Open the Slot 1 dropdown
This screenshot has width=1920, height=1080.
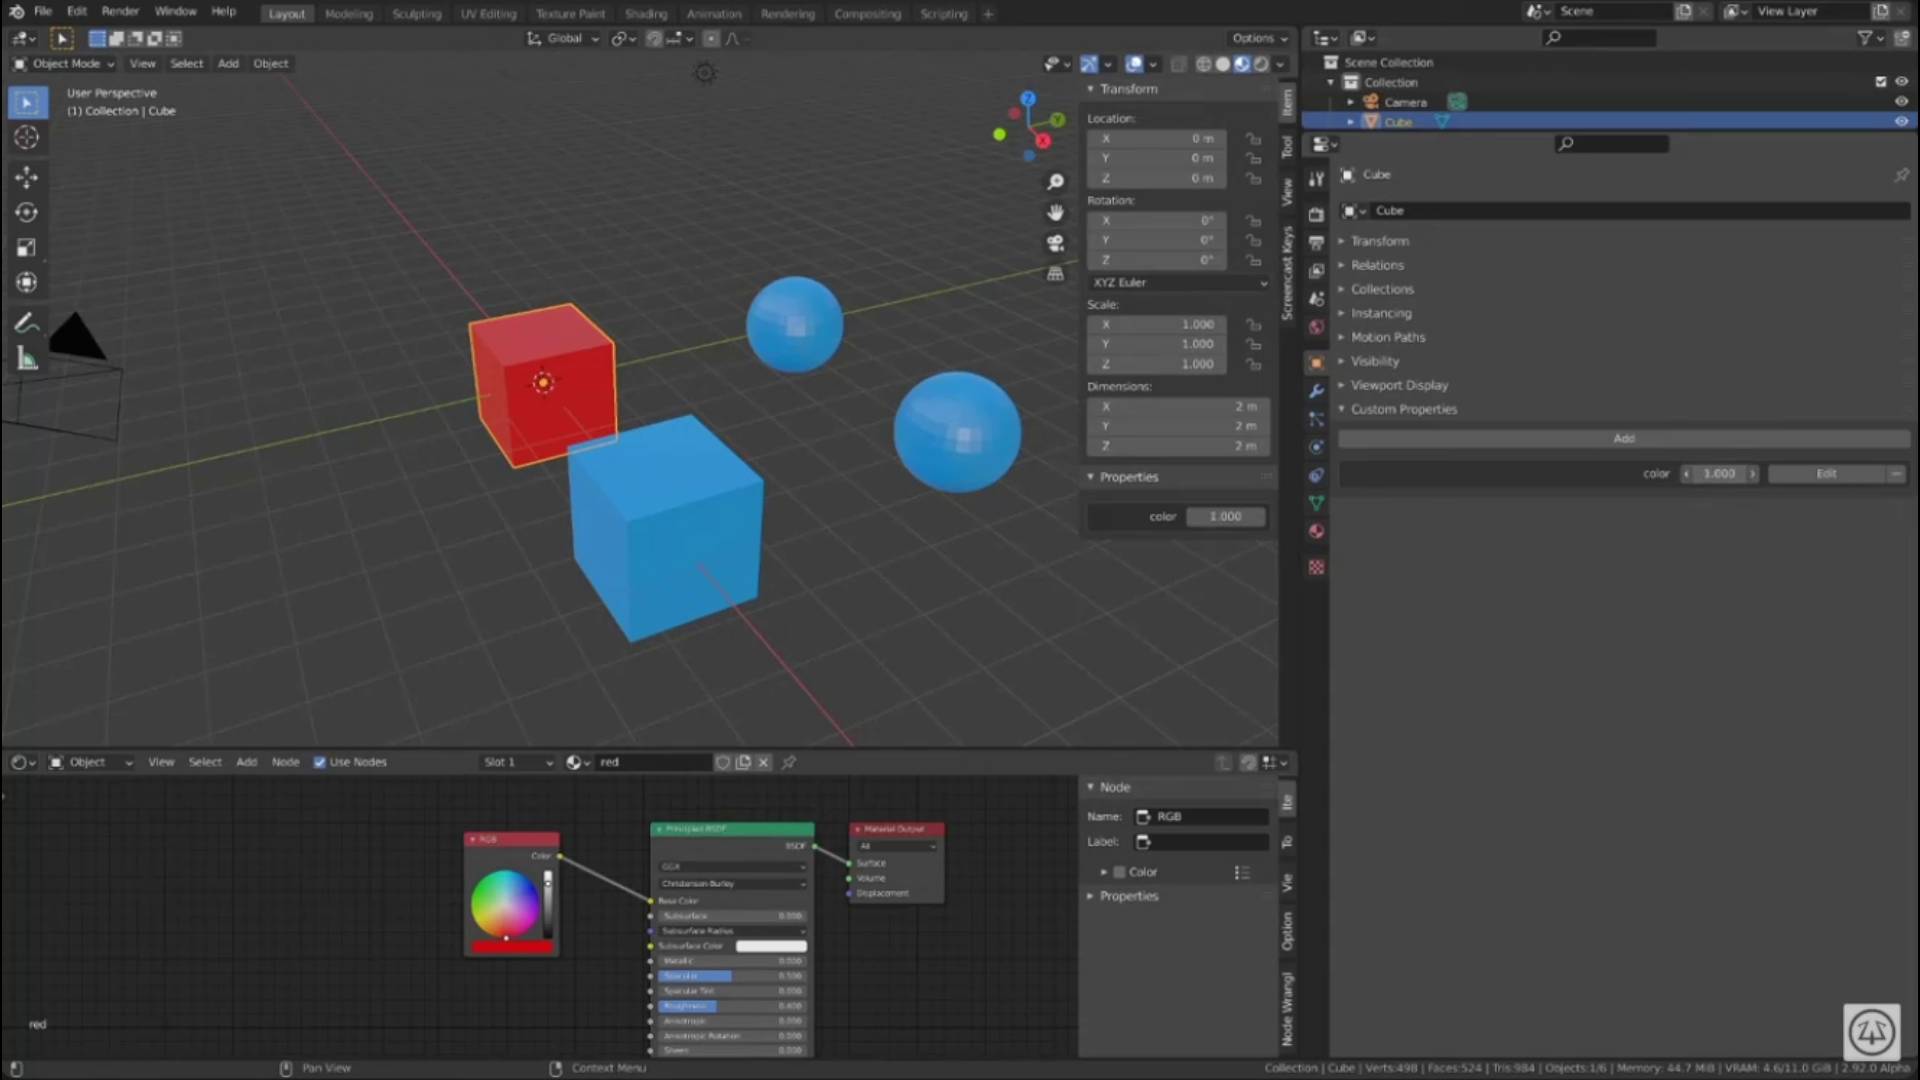(x=517, y=762)
